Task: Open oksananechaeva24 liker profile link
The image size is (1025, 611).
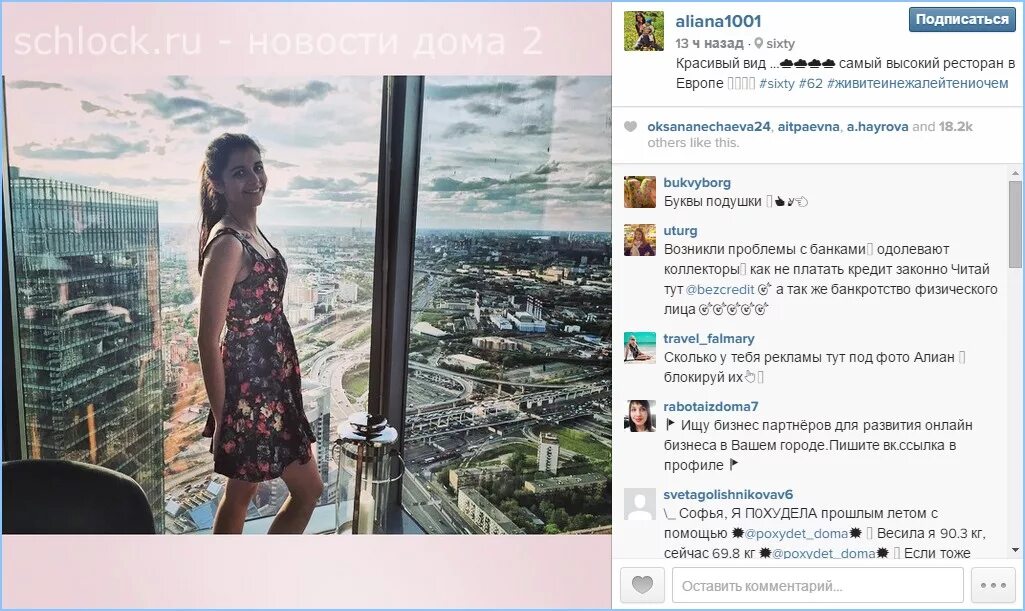Action: click(x=709, y=126)
